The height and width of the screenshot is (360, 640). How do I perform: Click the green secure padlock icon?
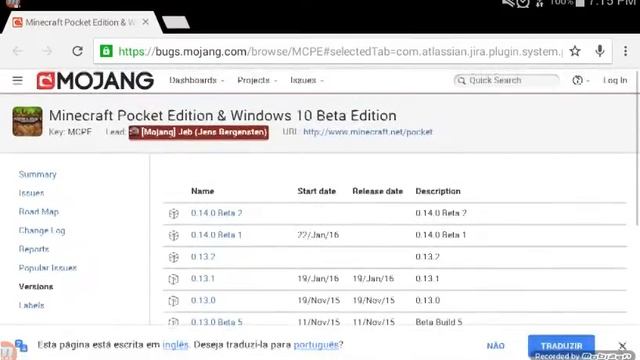pyautogui.click(x=106, y=51)
